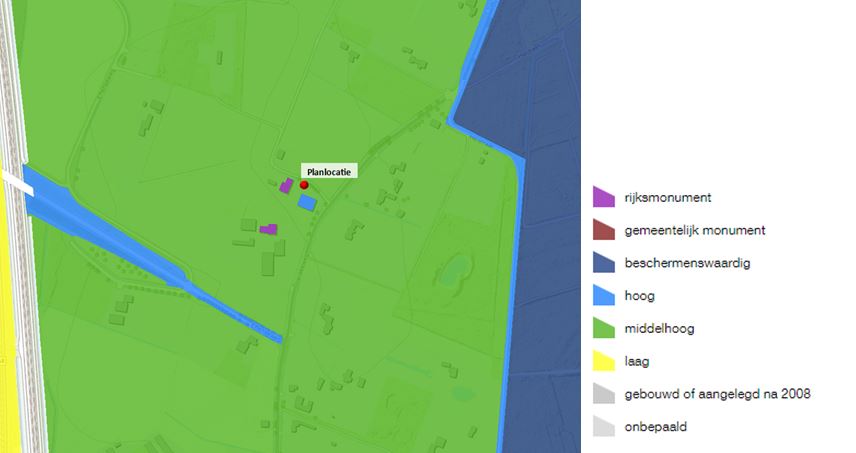This screenshot has width=856, height=453.
Task: Click the onbepaald light grey swatch
Action: [x=604, y=426]
